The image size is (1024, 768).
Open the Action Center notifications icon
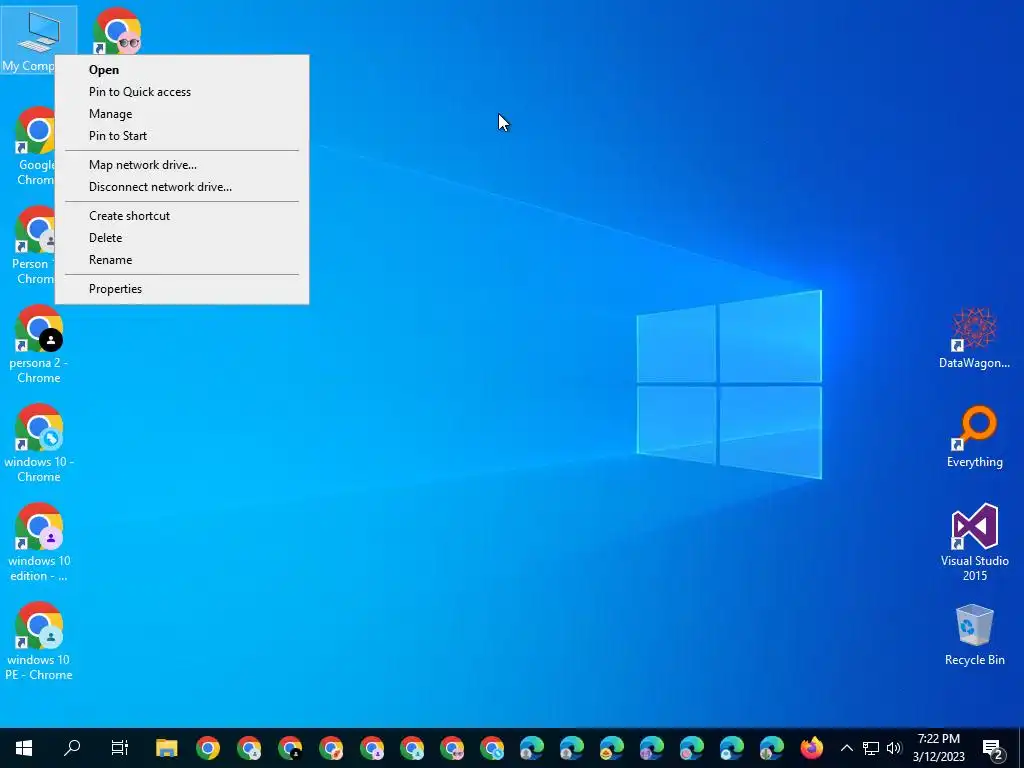click(993, 748)
